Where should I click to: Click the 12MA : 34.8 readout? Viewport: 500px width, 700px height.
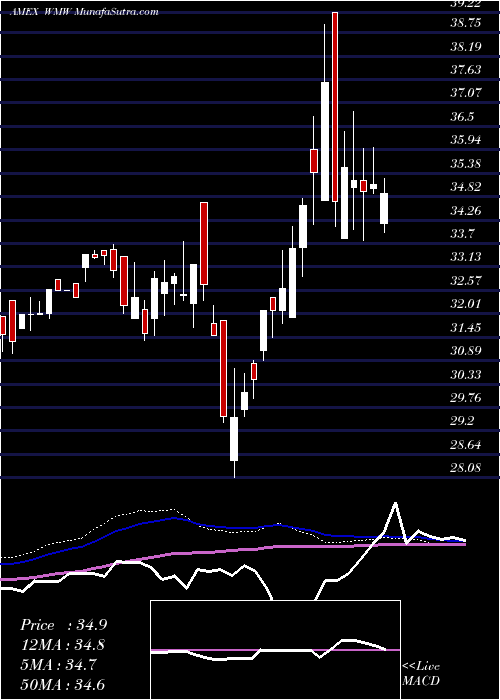tap(63, 645)
